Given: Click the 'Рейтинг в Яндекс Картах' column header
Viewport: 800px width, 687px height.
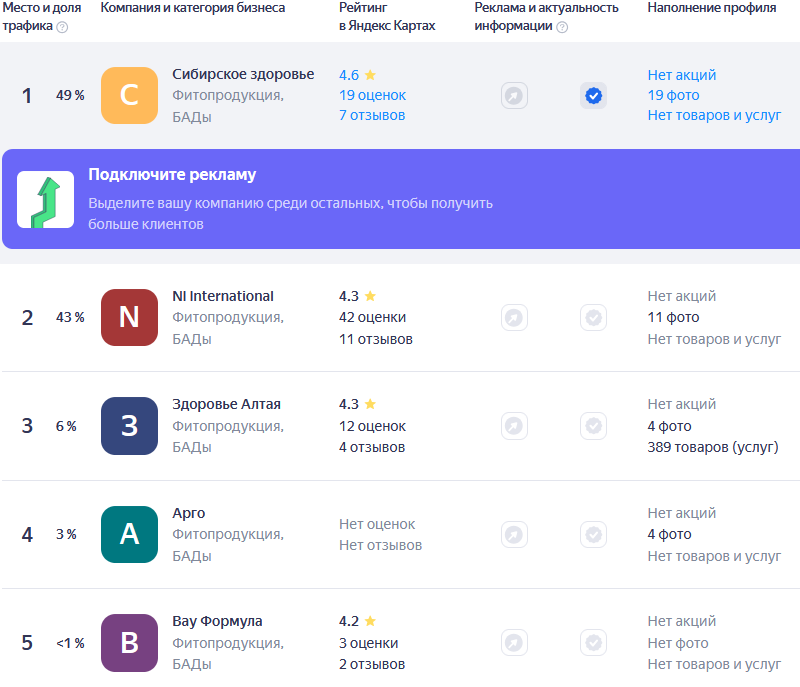Looking at the screenshot, I should [387, 17].
